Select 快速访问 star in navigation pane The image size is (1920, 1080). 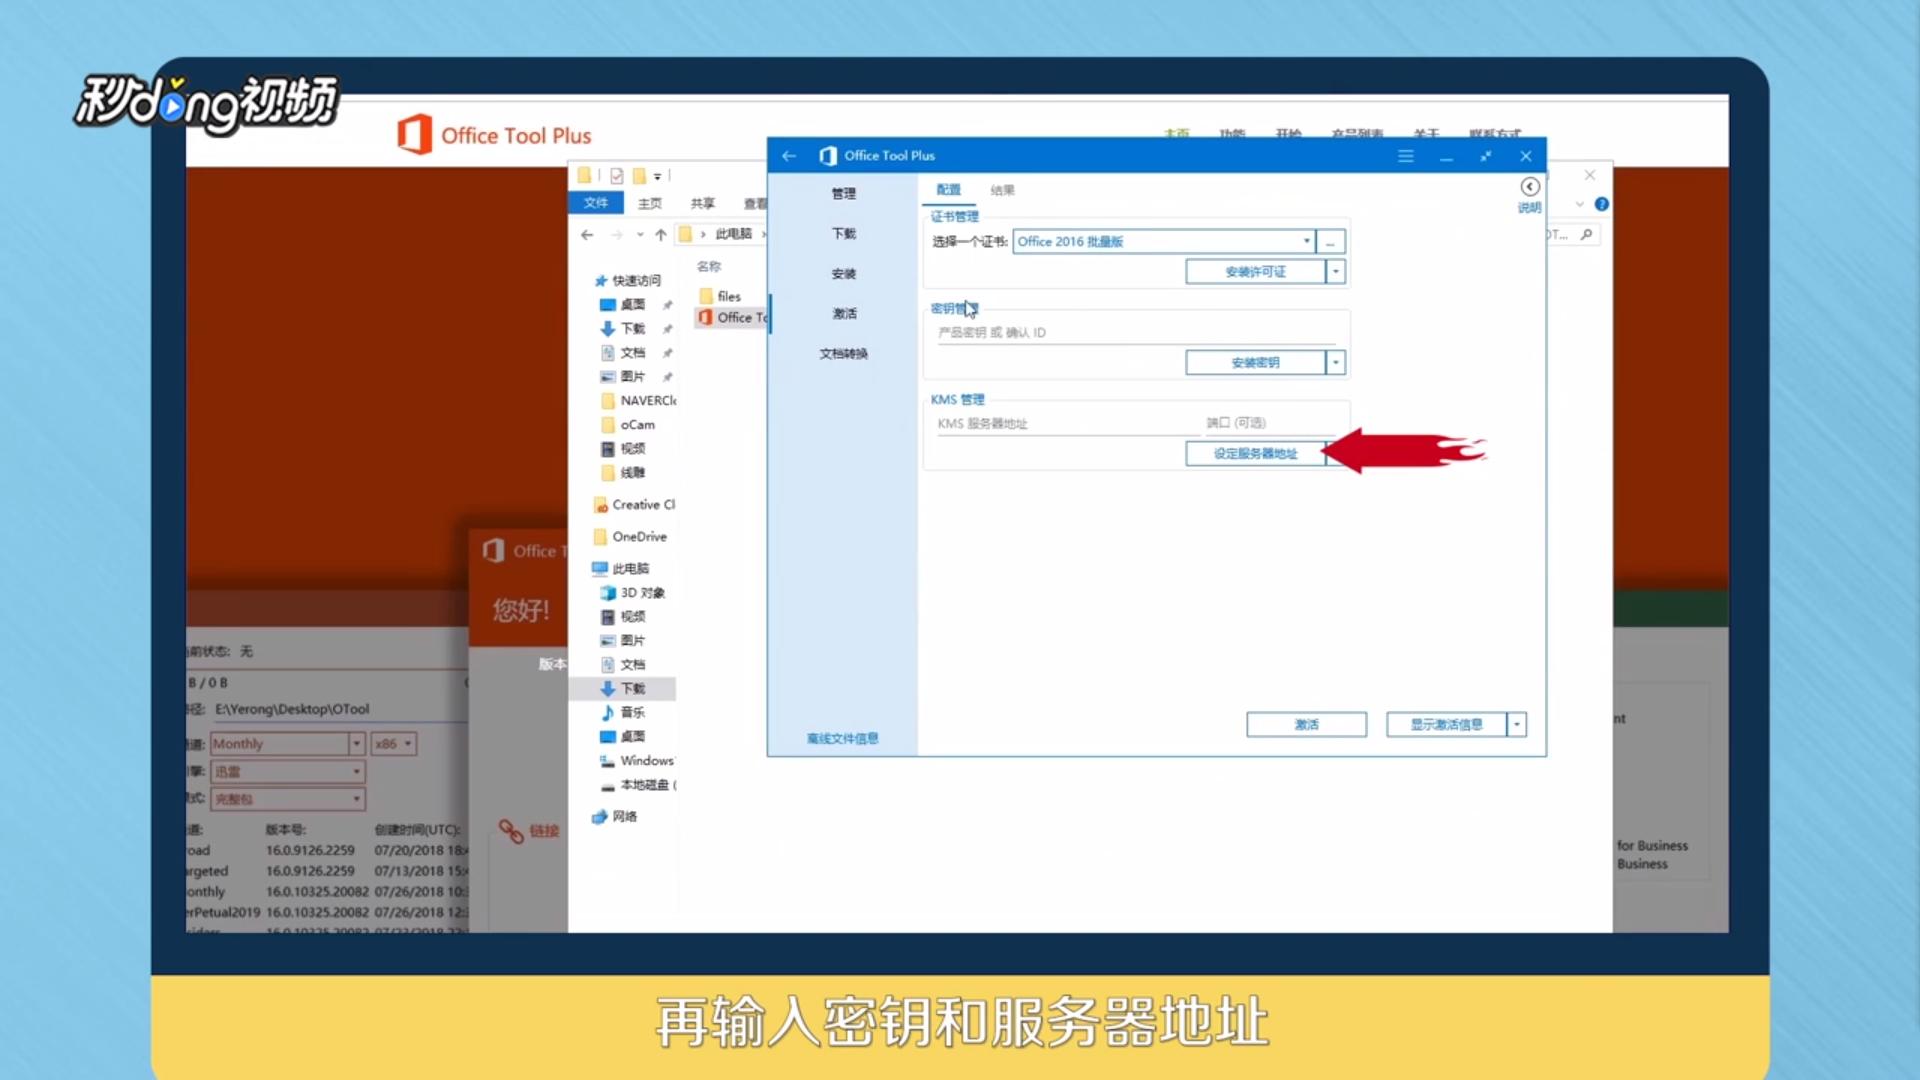[x=601, y=281]
